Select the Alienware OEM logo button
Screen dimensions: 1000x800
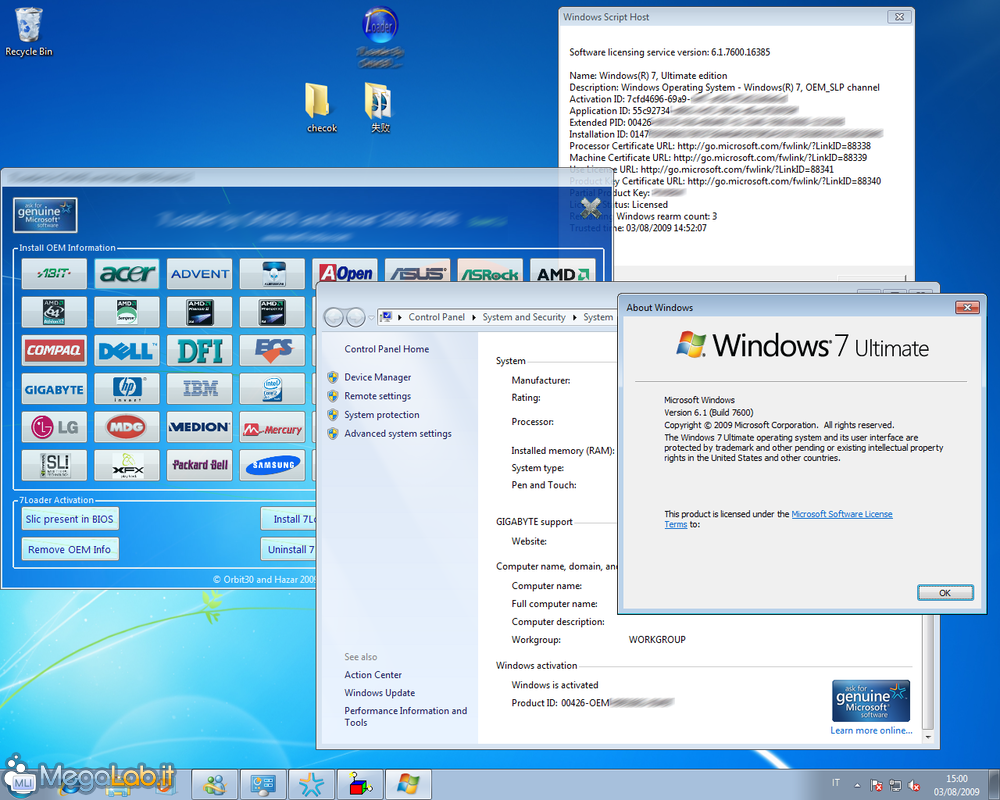[x=272, y=274]
